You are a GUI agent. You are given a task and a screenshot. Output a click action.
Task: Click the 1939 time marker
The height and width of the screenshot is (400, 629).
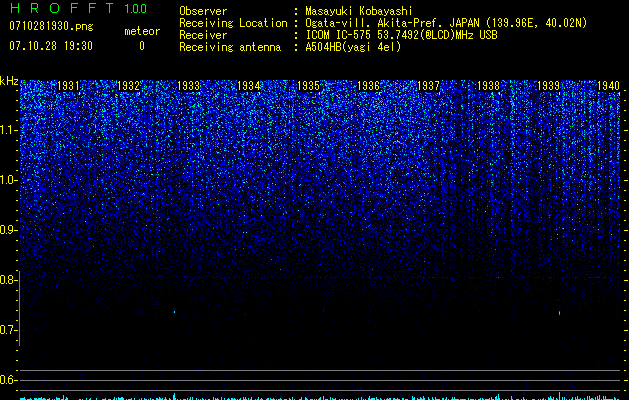tap(548, 86)
